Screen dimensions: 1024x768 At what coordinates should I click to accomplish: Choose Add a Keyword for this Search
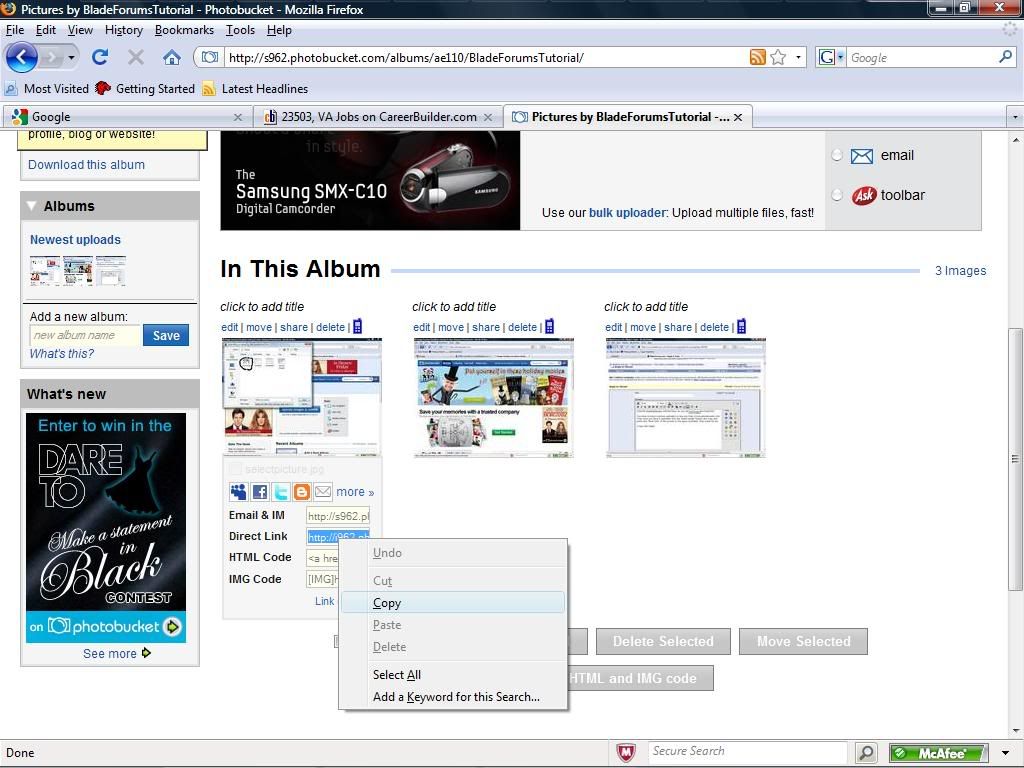coord(453,697)
